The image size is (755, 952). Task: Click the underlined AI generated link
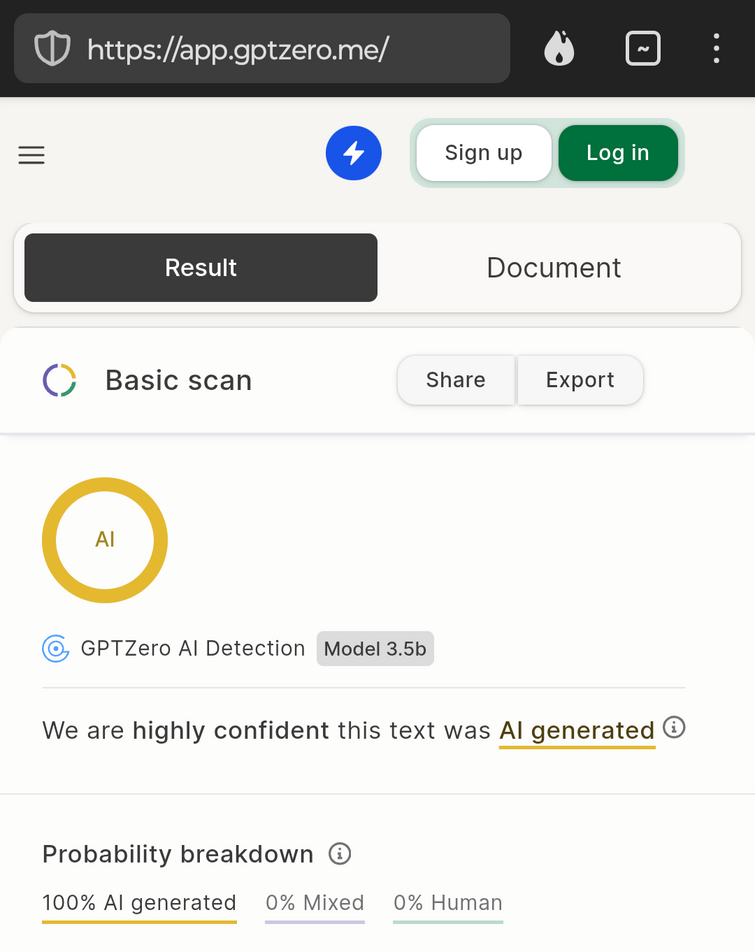pos(577,731)
